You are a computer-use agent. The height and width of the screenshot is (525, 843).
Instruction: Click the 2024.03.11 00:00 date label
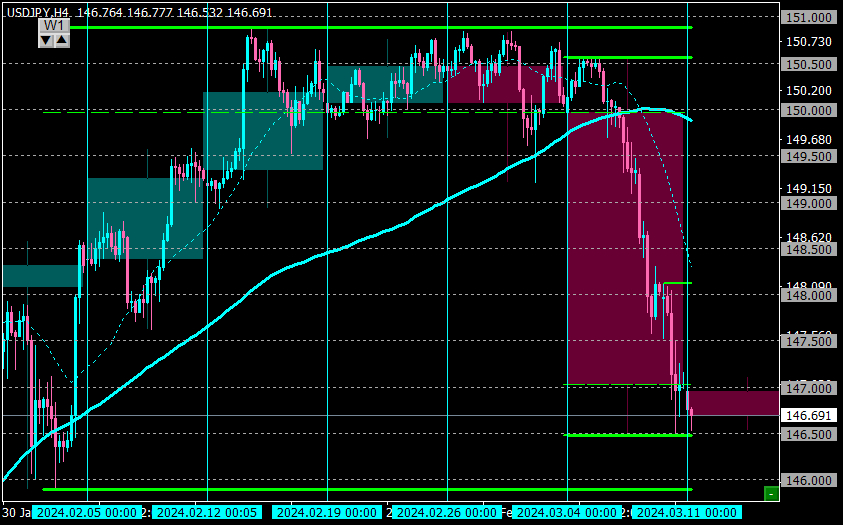[x=687, y=513]
